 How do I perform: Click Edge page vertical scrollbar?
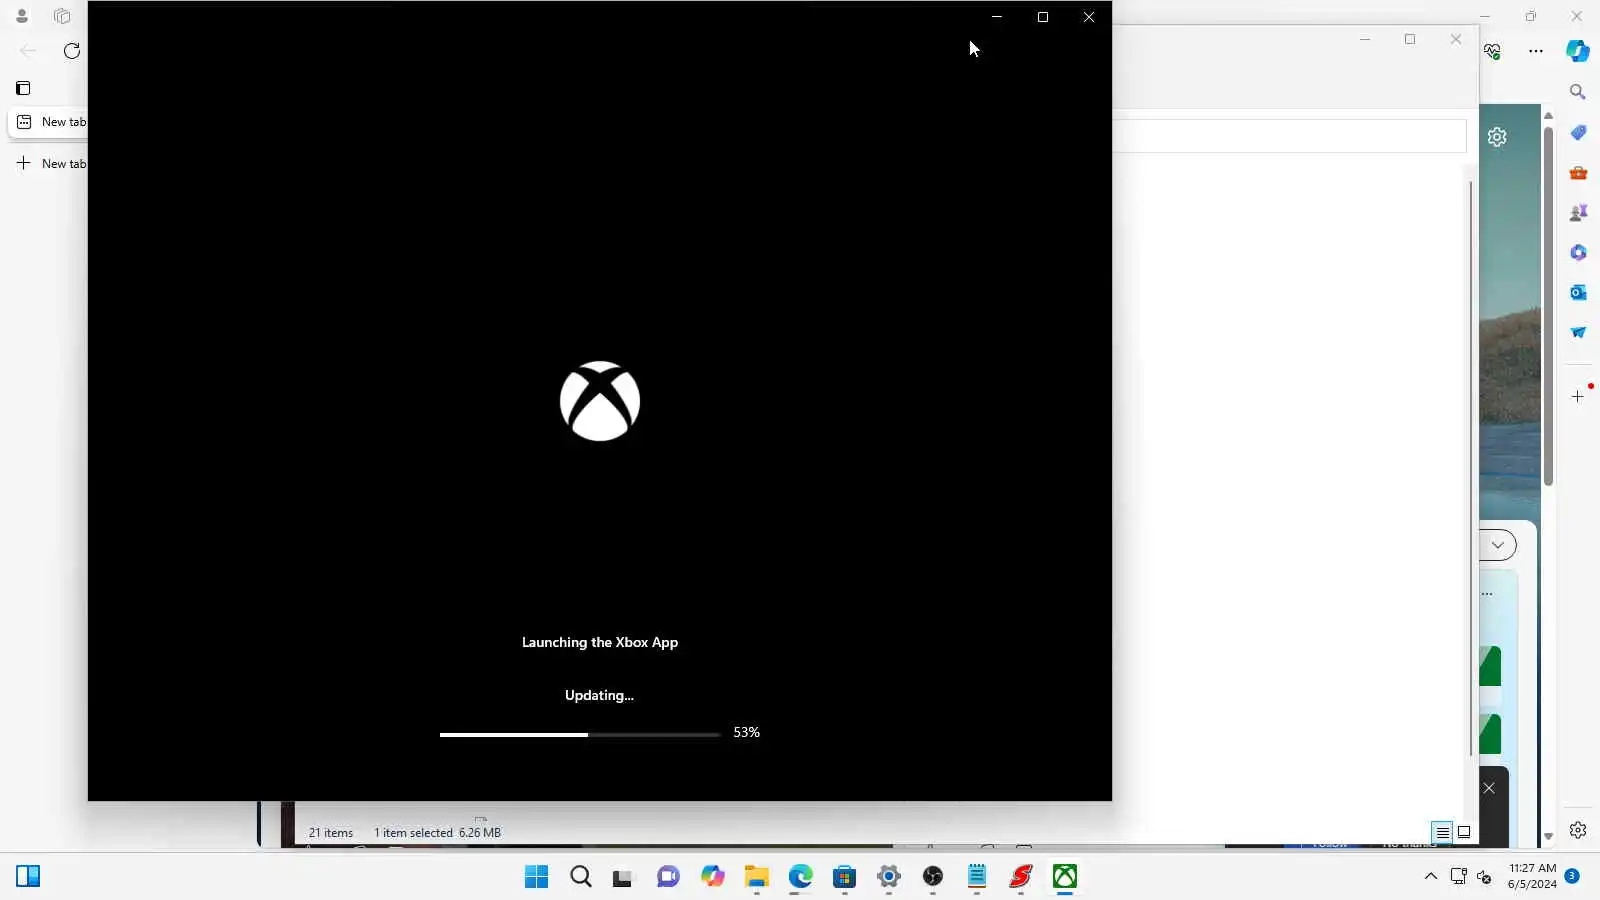coord(1548,305)
